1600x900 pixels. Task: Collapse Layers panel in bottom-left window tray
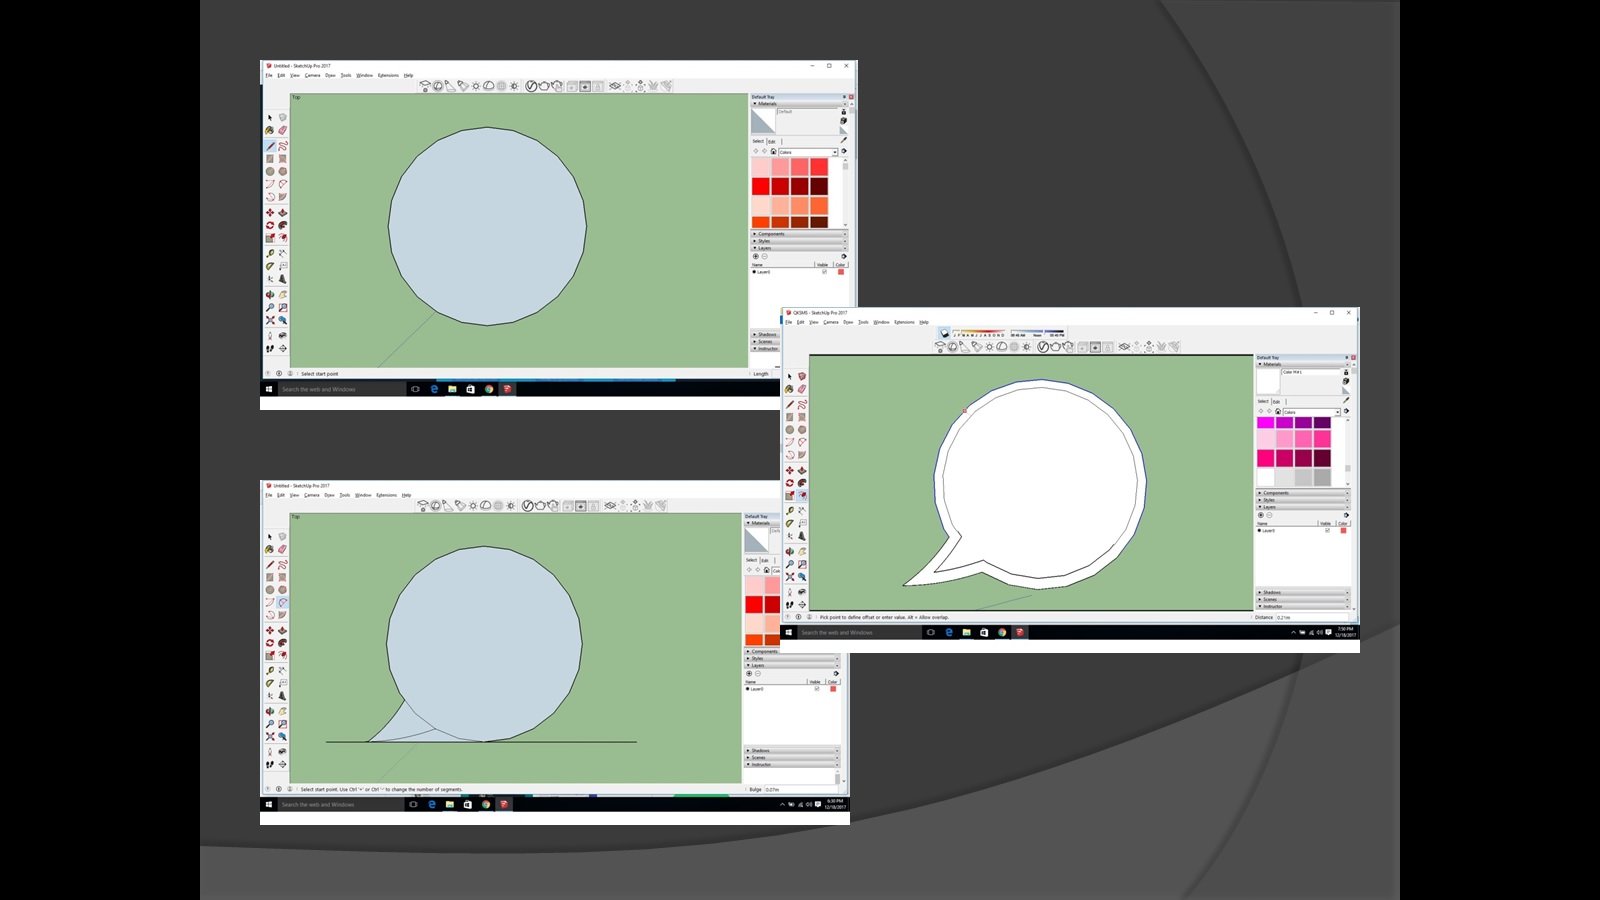[x=792, y=665]
